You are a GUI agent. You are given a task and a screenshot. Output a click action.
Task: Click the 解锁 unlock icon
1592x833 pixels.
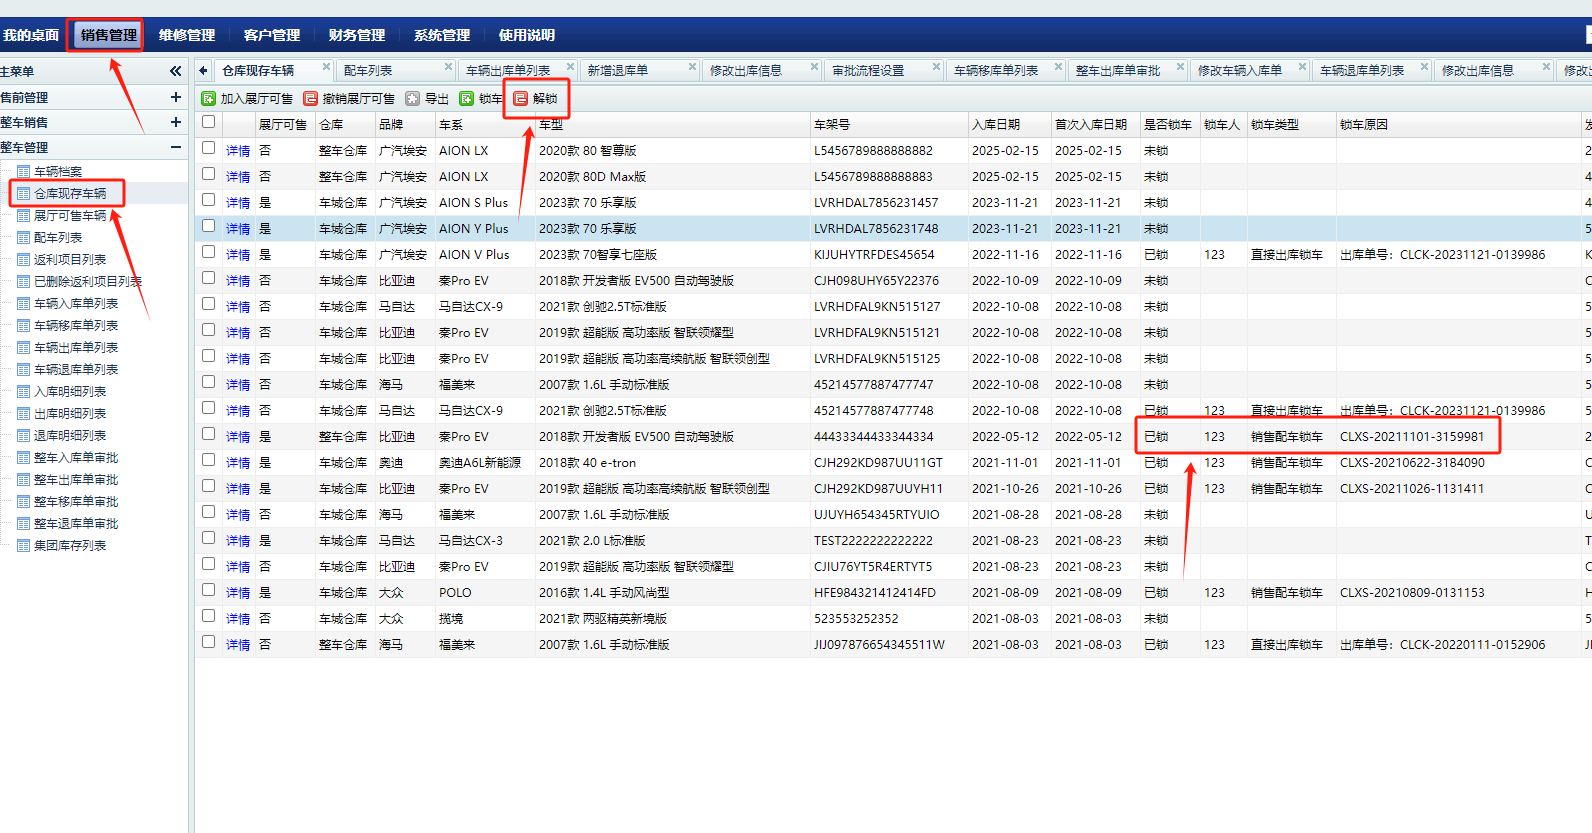521,99
